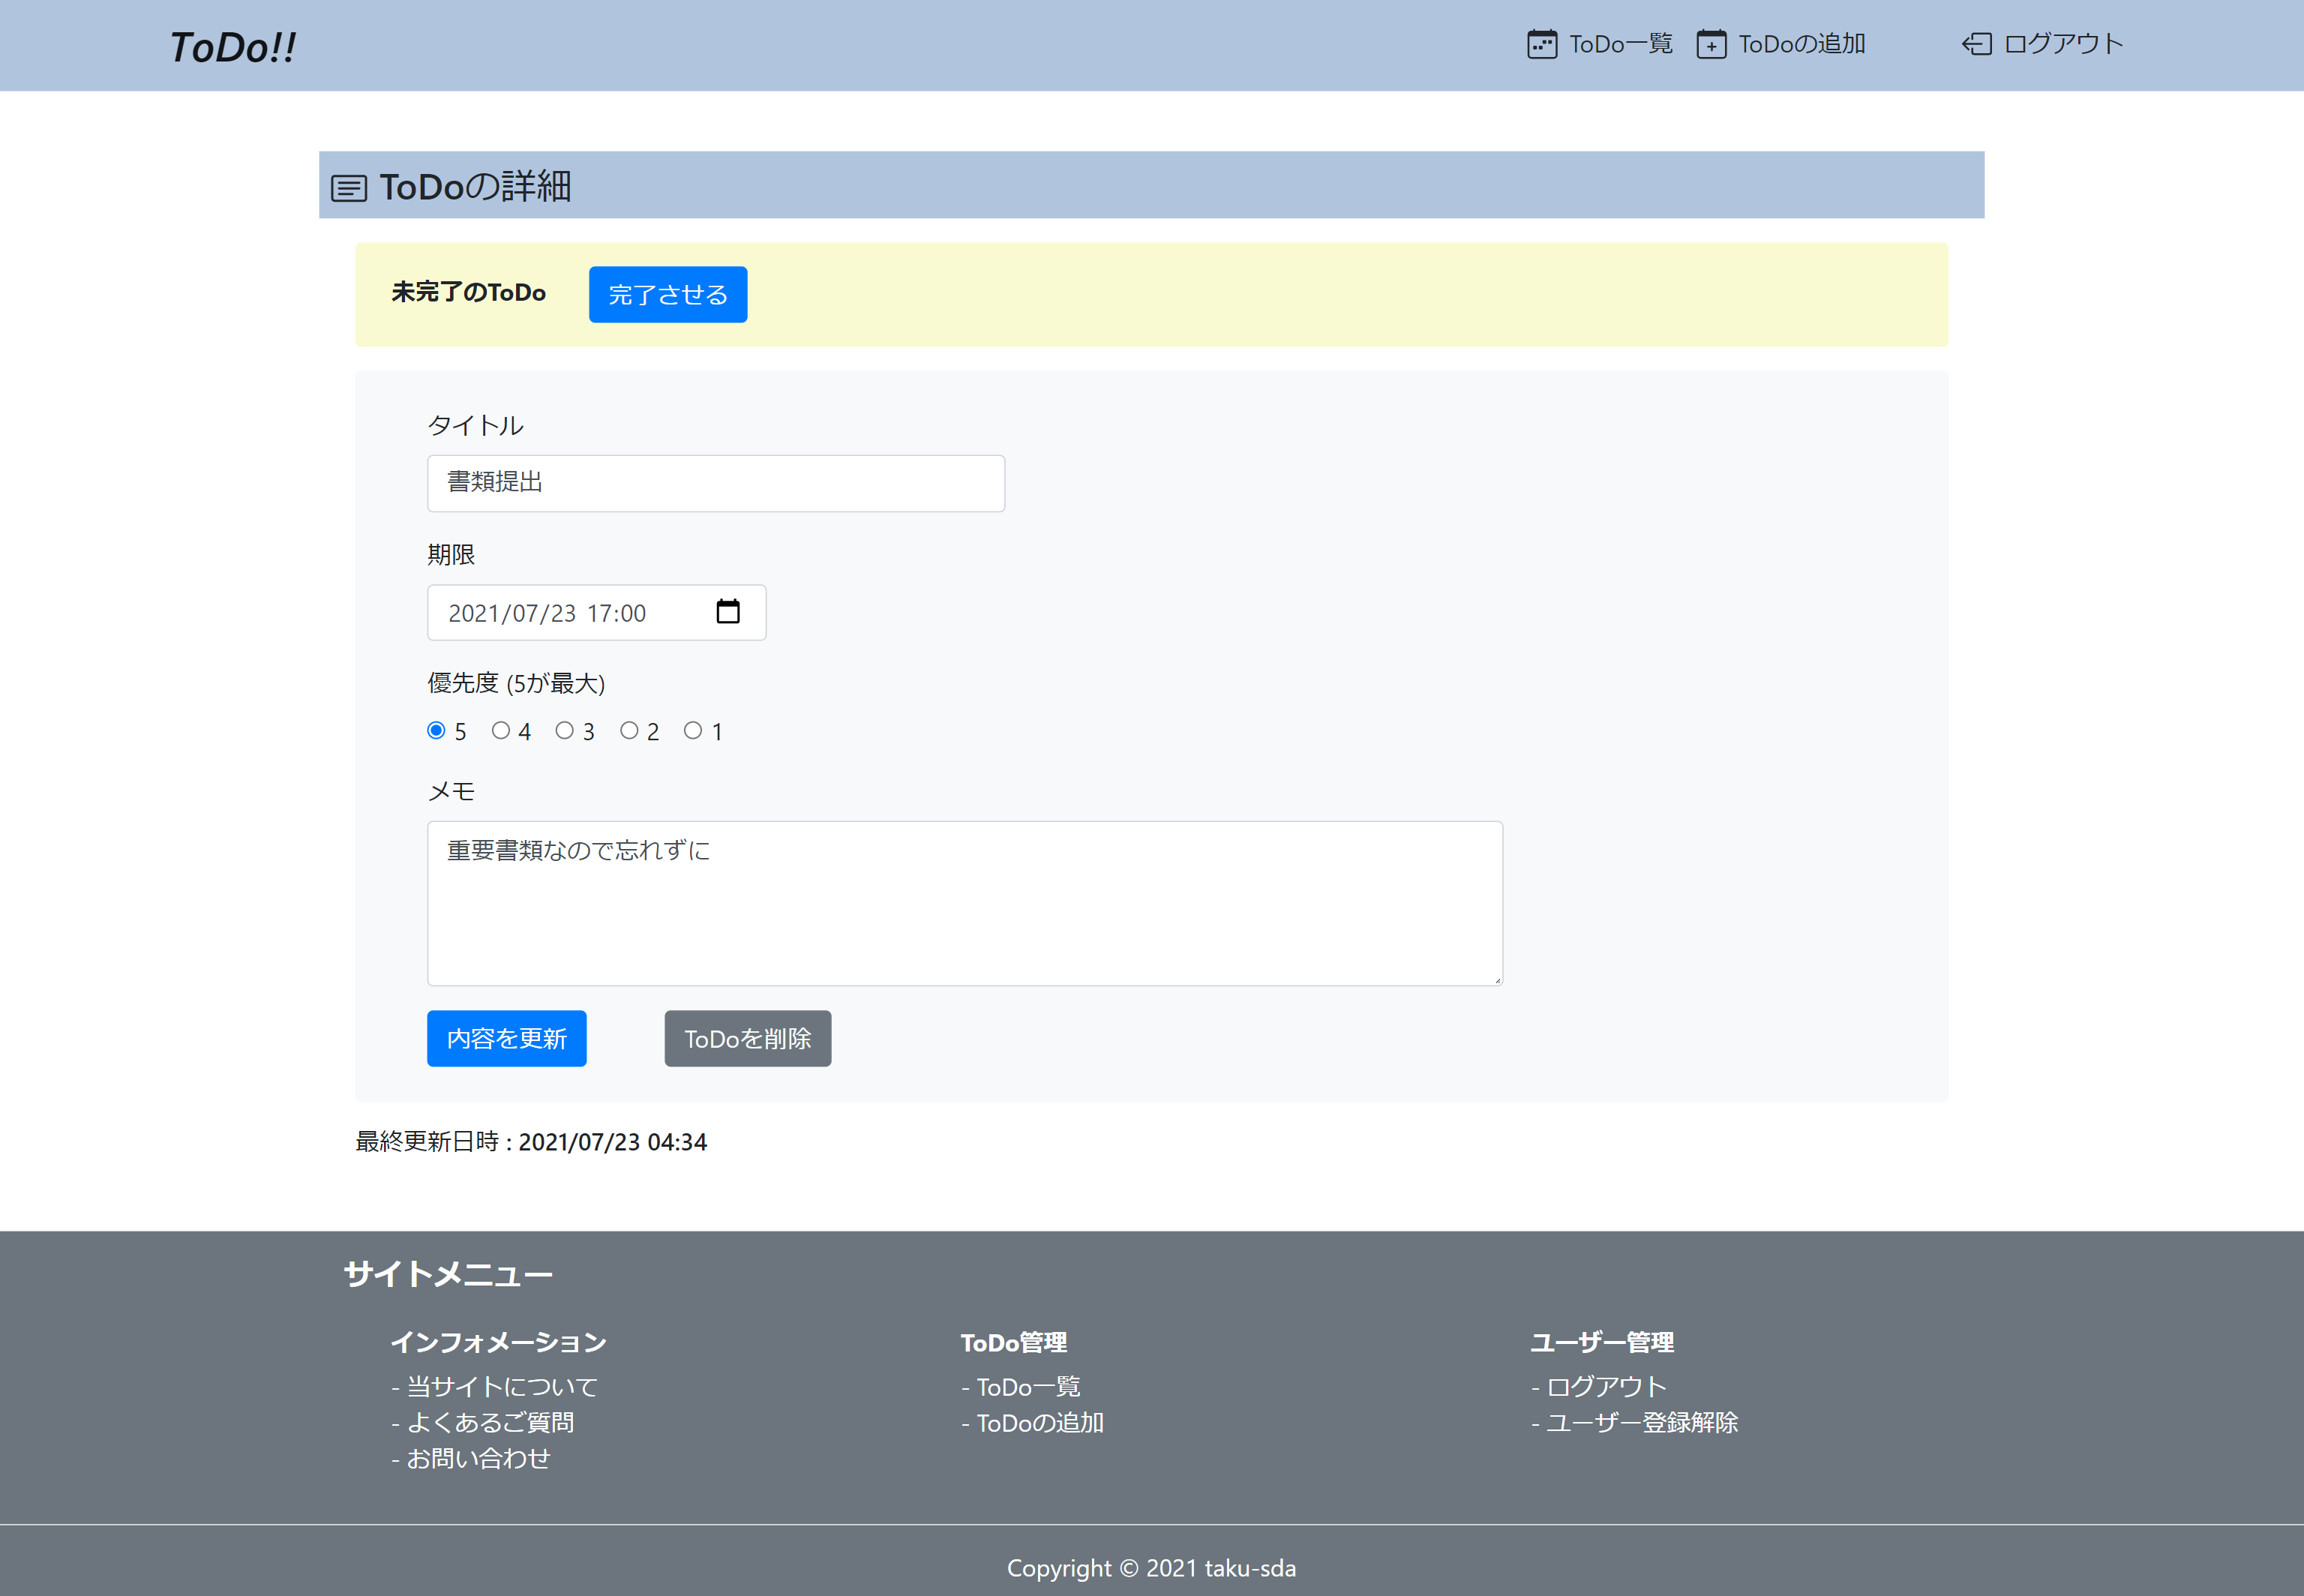Click the タイトル input field
Image resolution: width=2304 pixels, height=1596 pixels.
coord(716,483)
